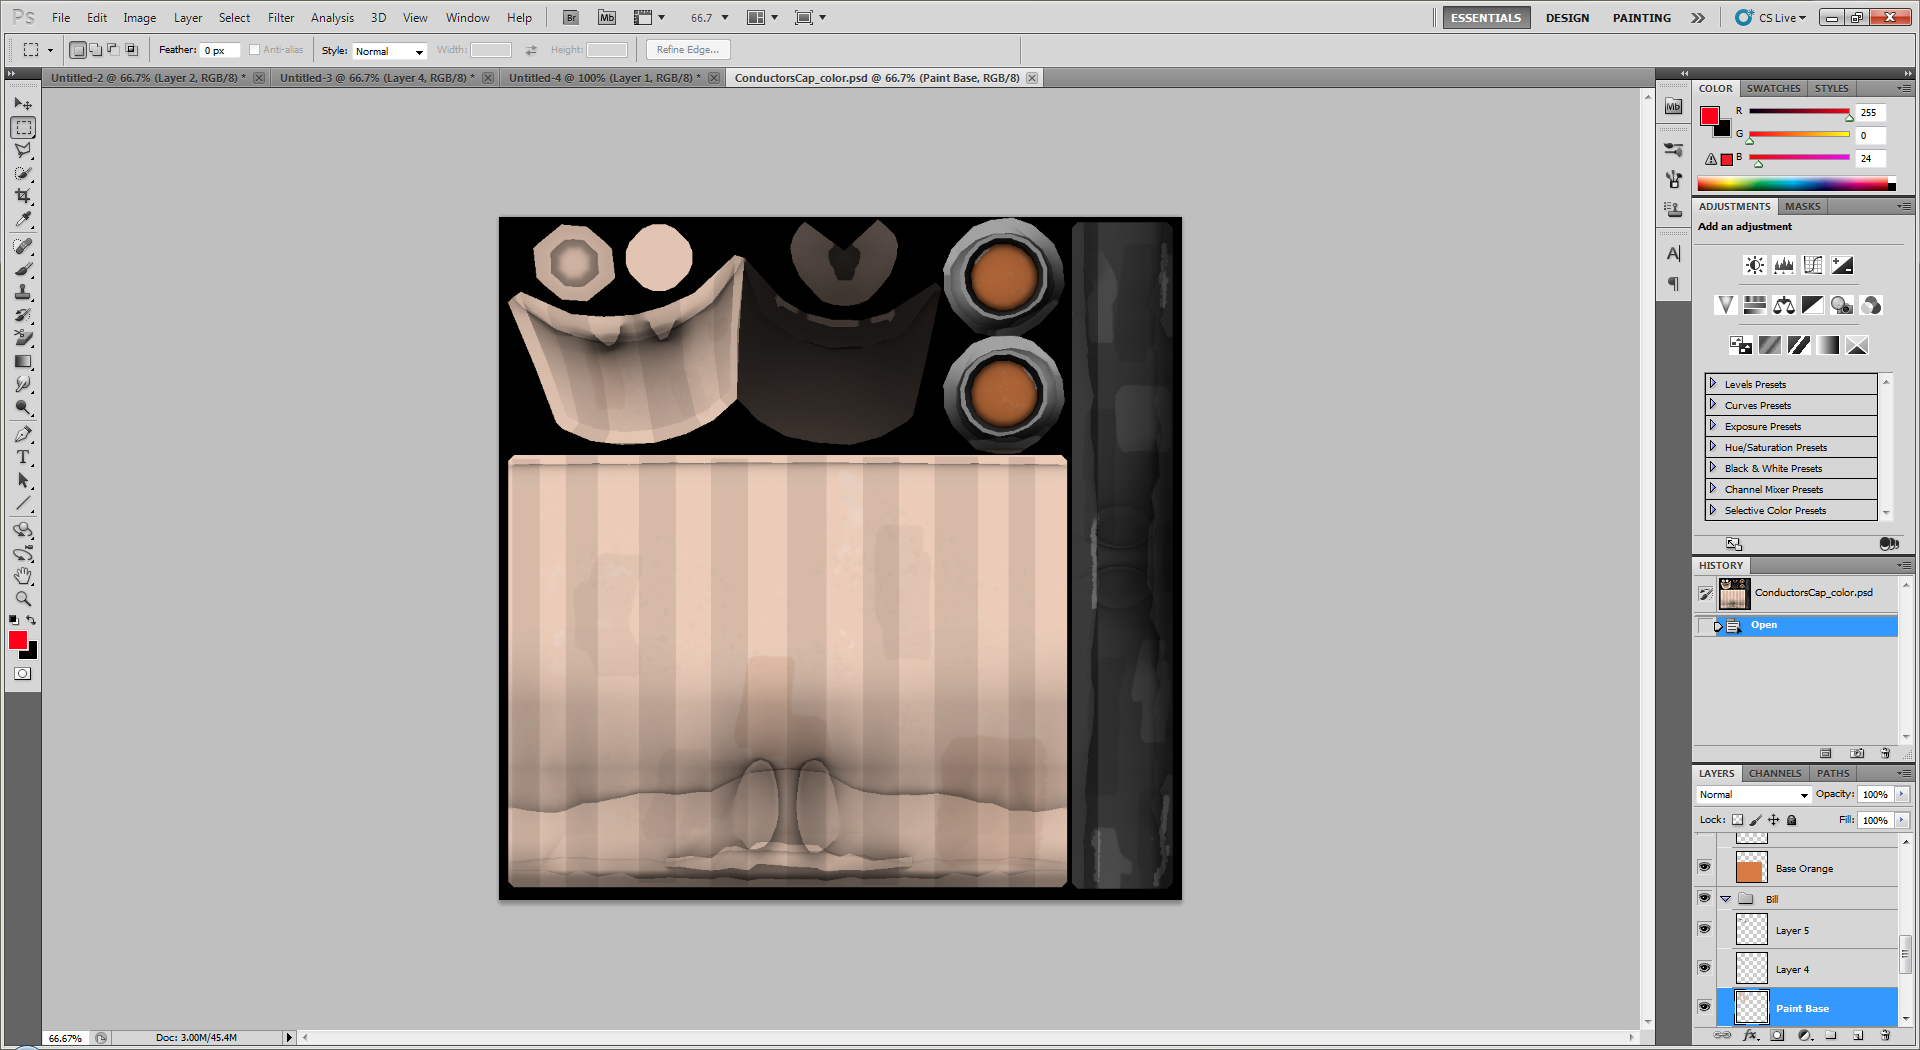
Task: Expand Channel Mixer Presets list
Action: pos(1712,489)
